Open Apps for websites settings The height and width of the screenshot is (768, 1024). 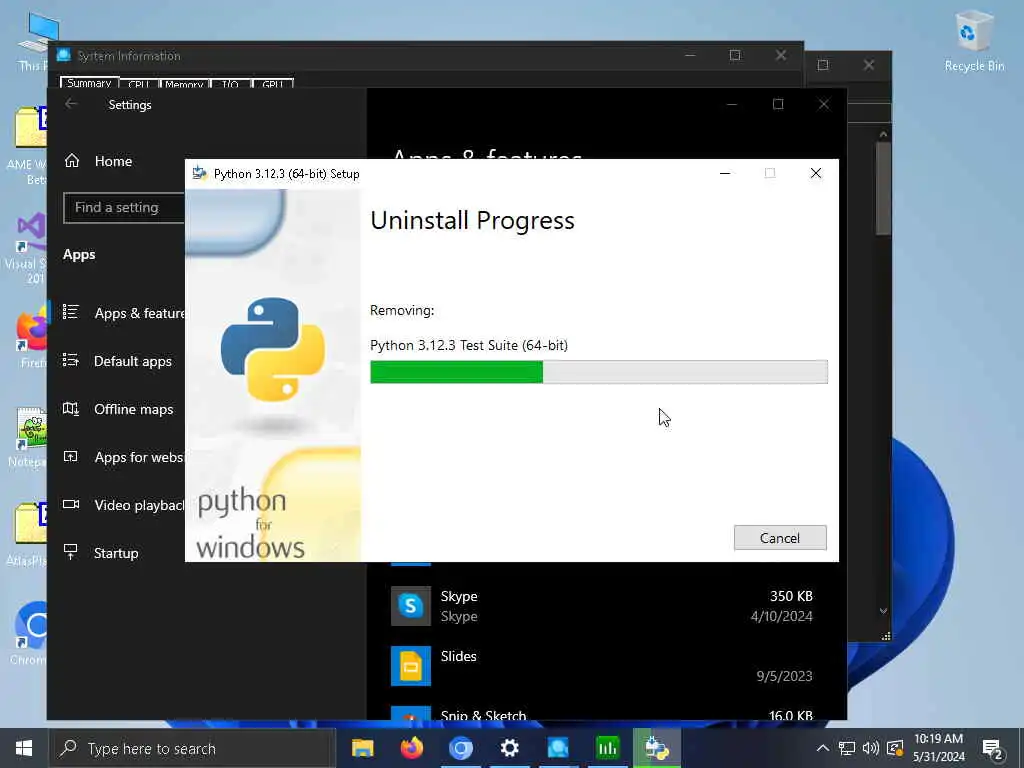[x=123, y=457]
